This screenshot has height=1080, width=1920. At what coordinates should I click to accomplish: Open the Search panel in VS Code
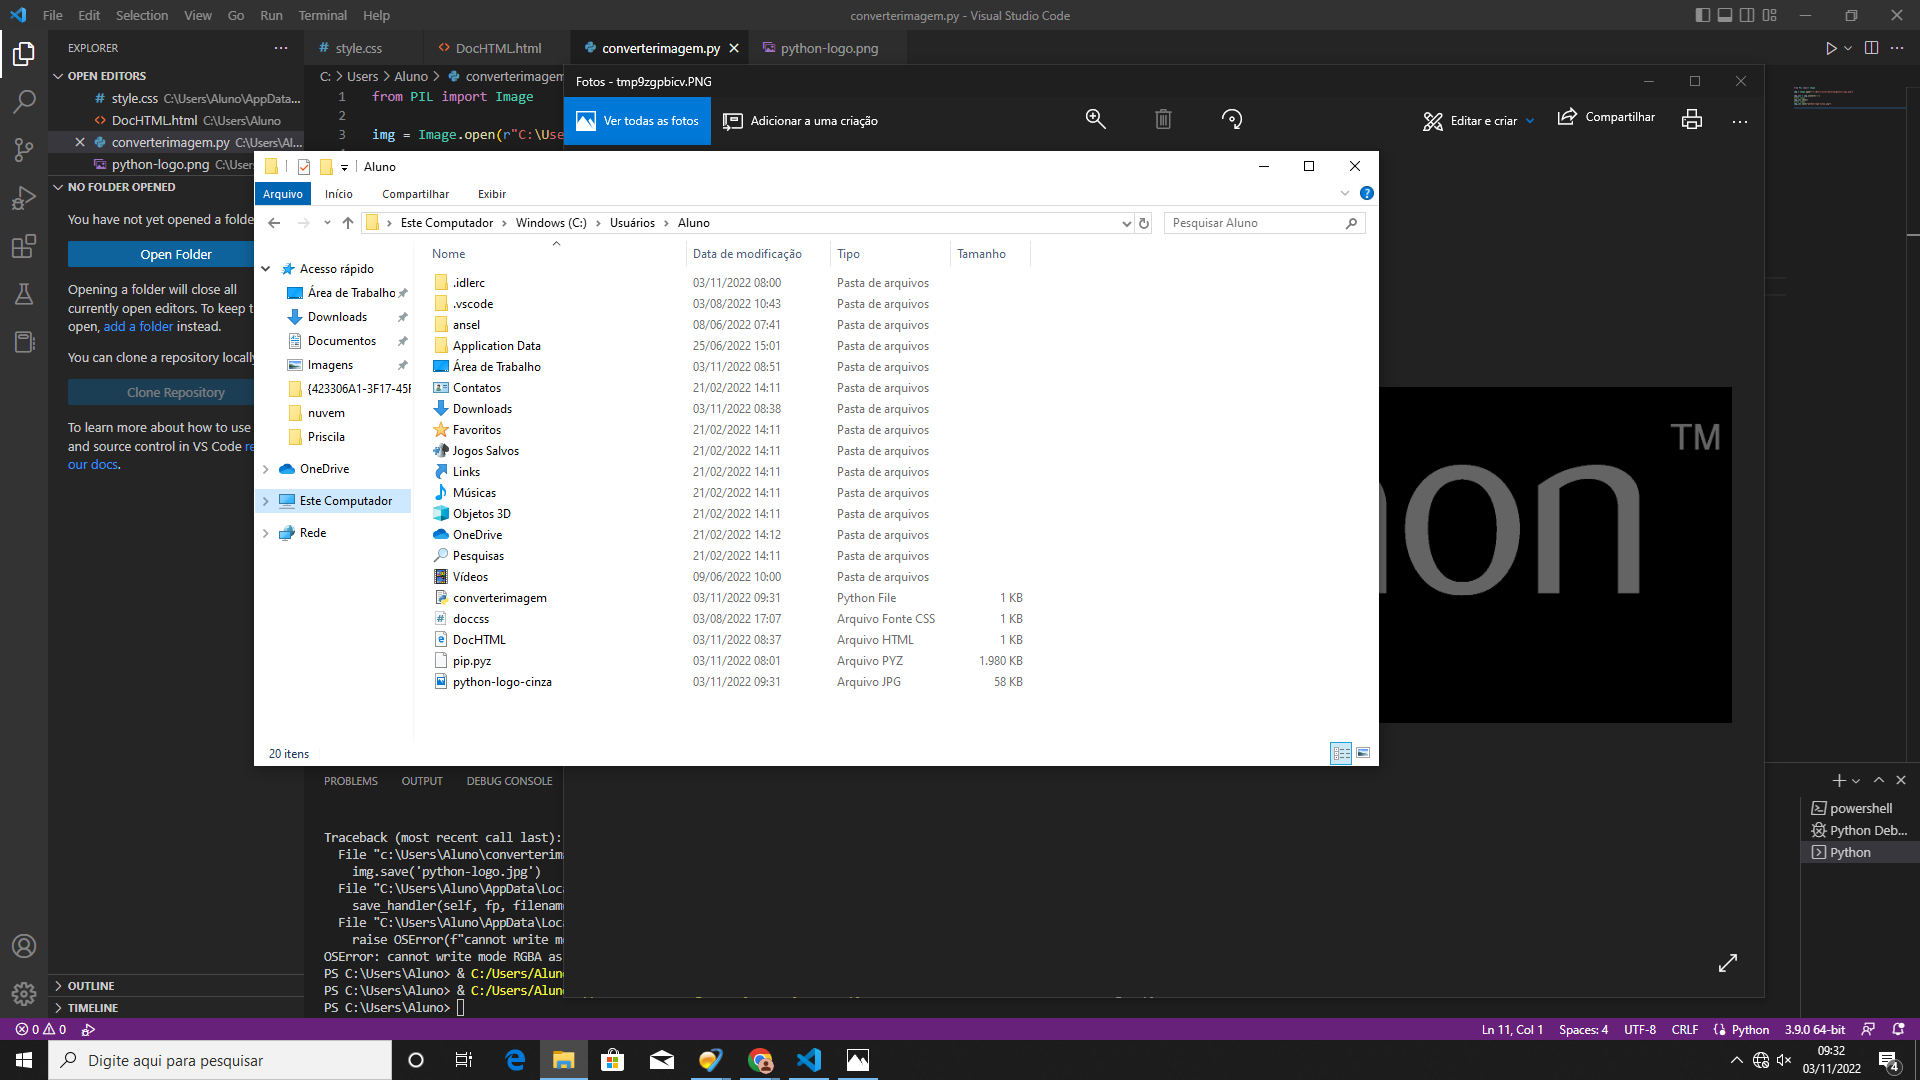click(24, 101)
